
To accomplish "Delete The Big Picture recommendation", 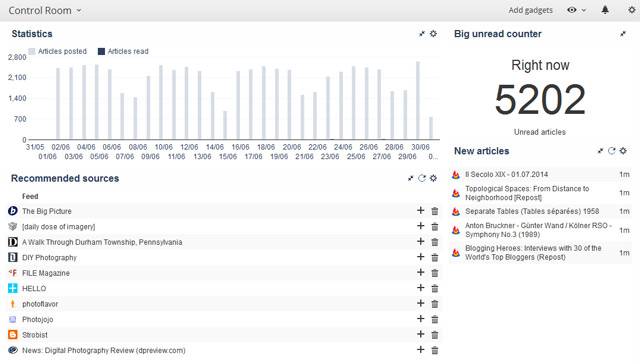I will [435, 211].
